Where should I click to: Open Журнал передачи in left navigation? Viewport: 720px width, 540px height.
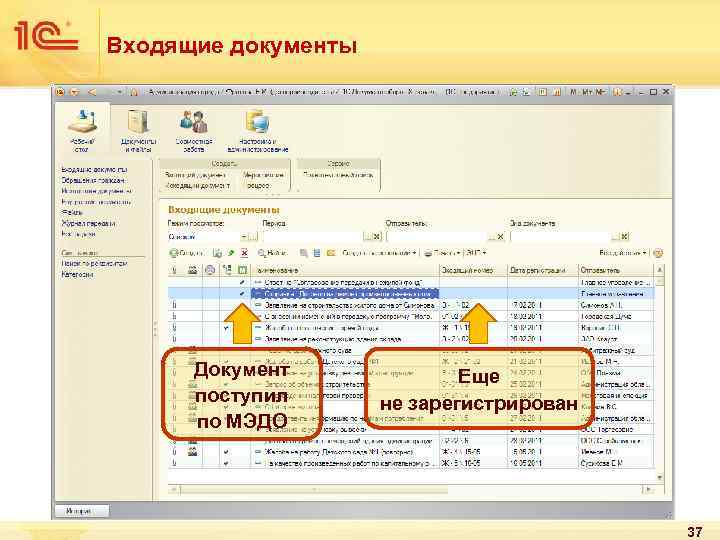(88, 224)
